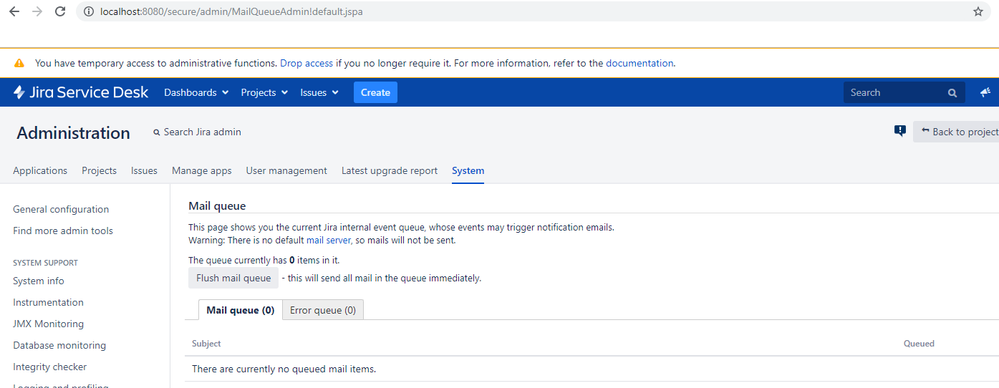Click the Queued column header
The height and width of the screenshot is (388, 999).
(919, 343)
